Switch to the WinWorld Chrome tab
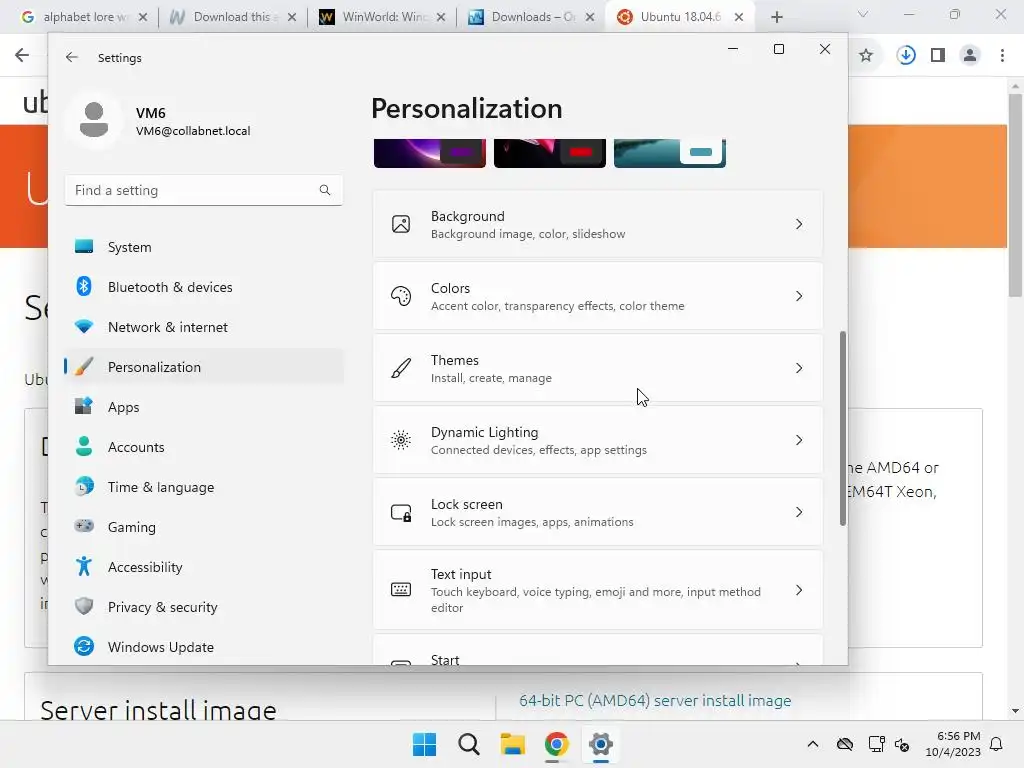 [382, 17]
